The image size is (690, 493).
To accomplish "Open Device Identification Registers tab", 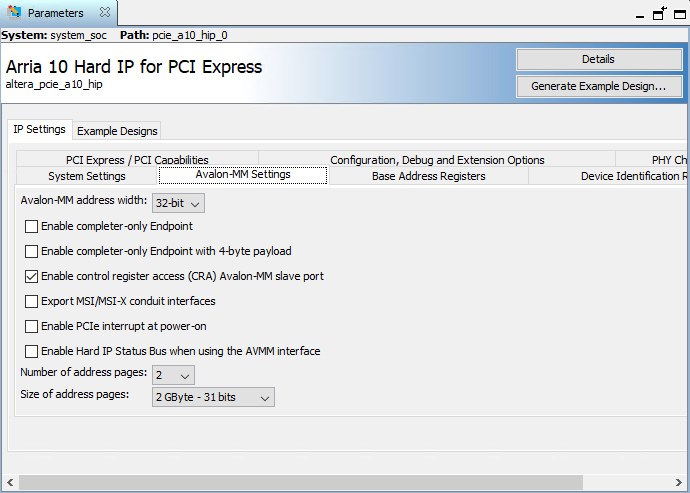I will 609,176.
